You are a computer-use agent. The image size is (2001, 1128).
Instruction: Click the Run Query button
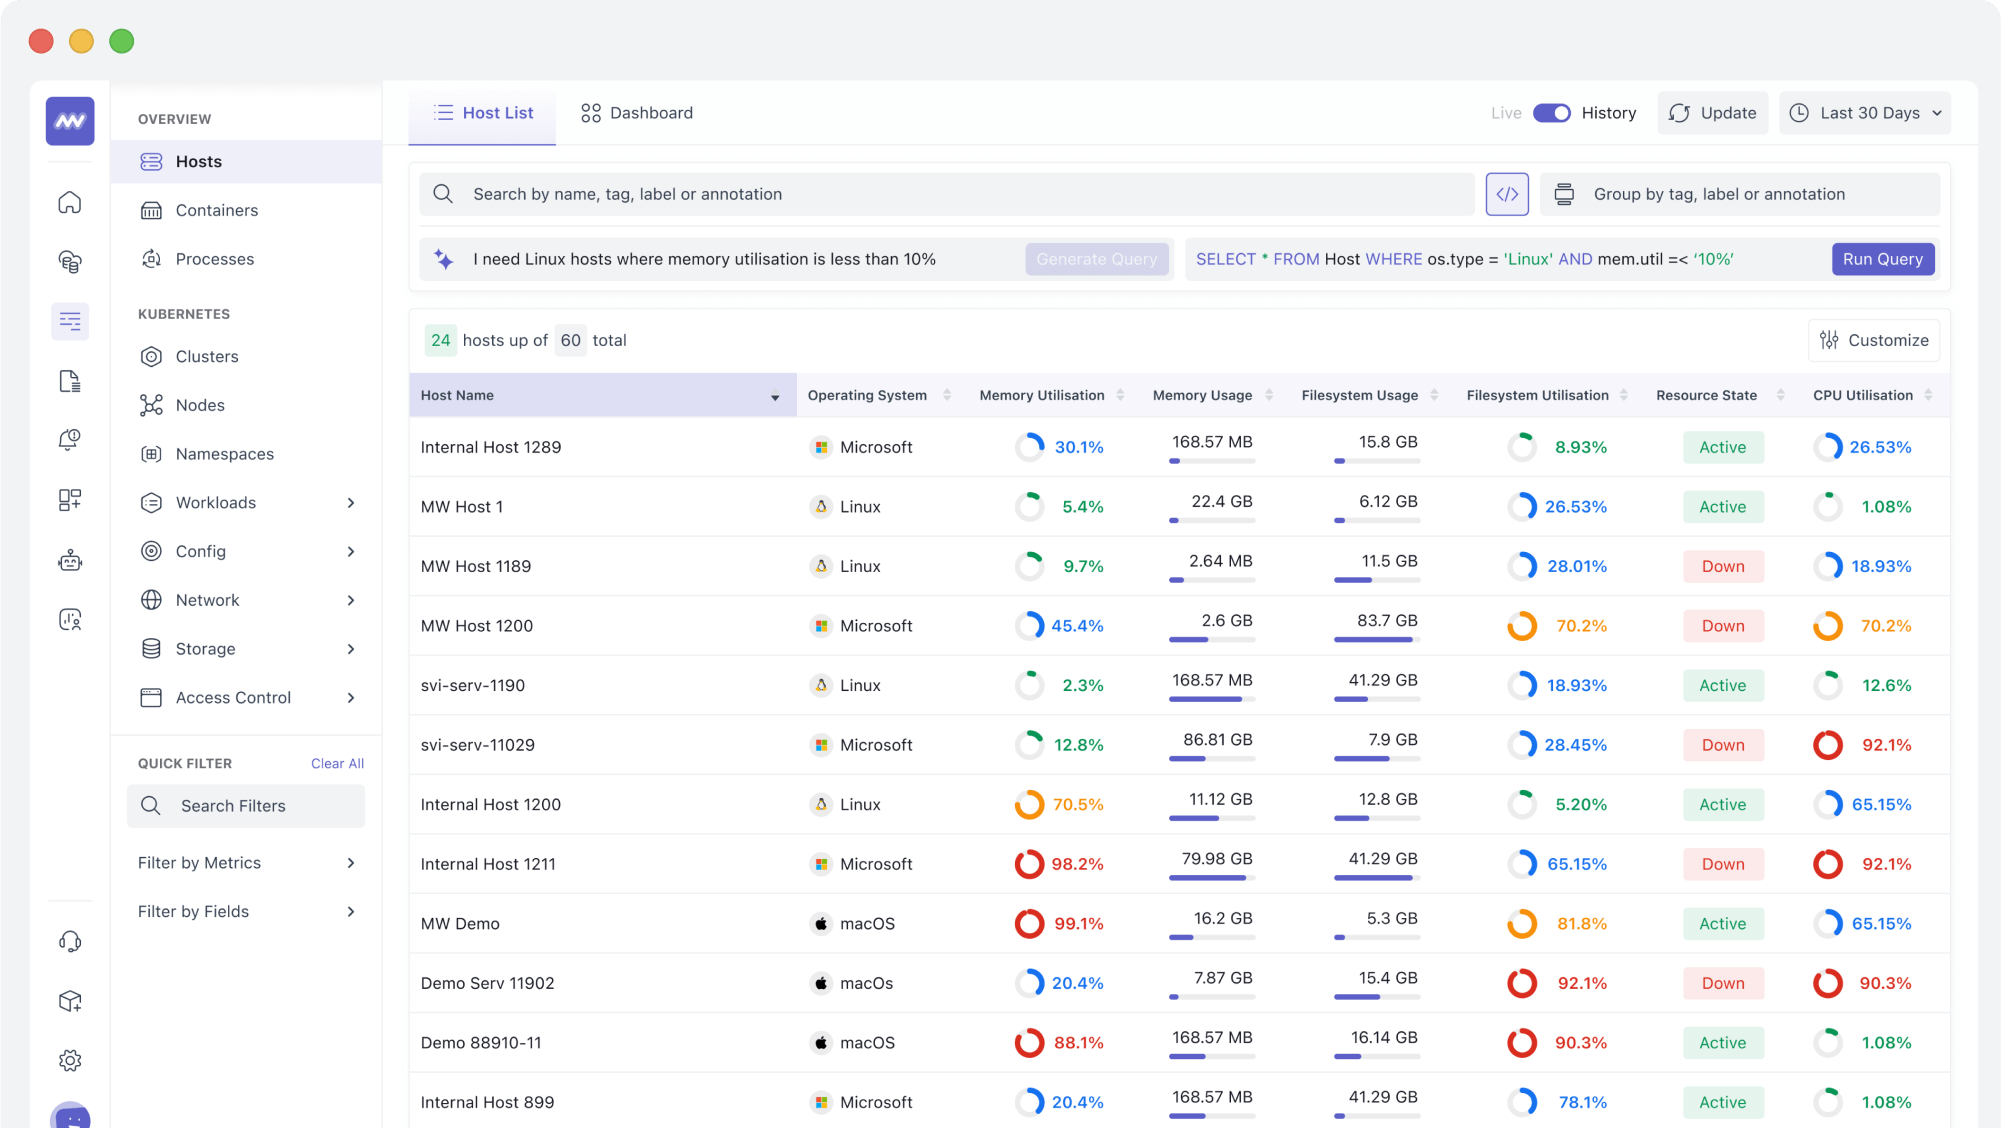1882,259
